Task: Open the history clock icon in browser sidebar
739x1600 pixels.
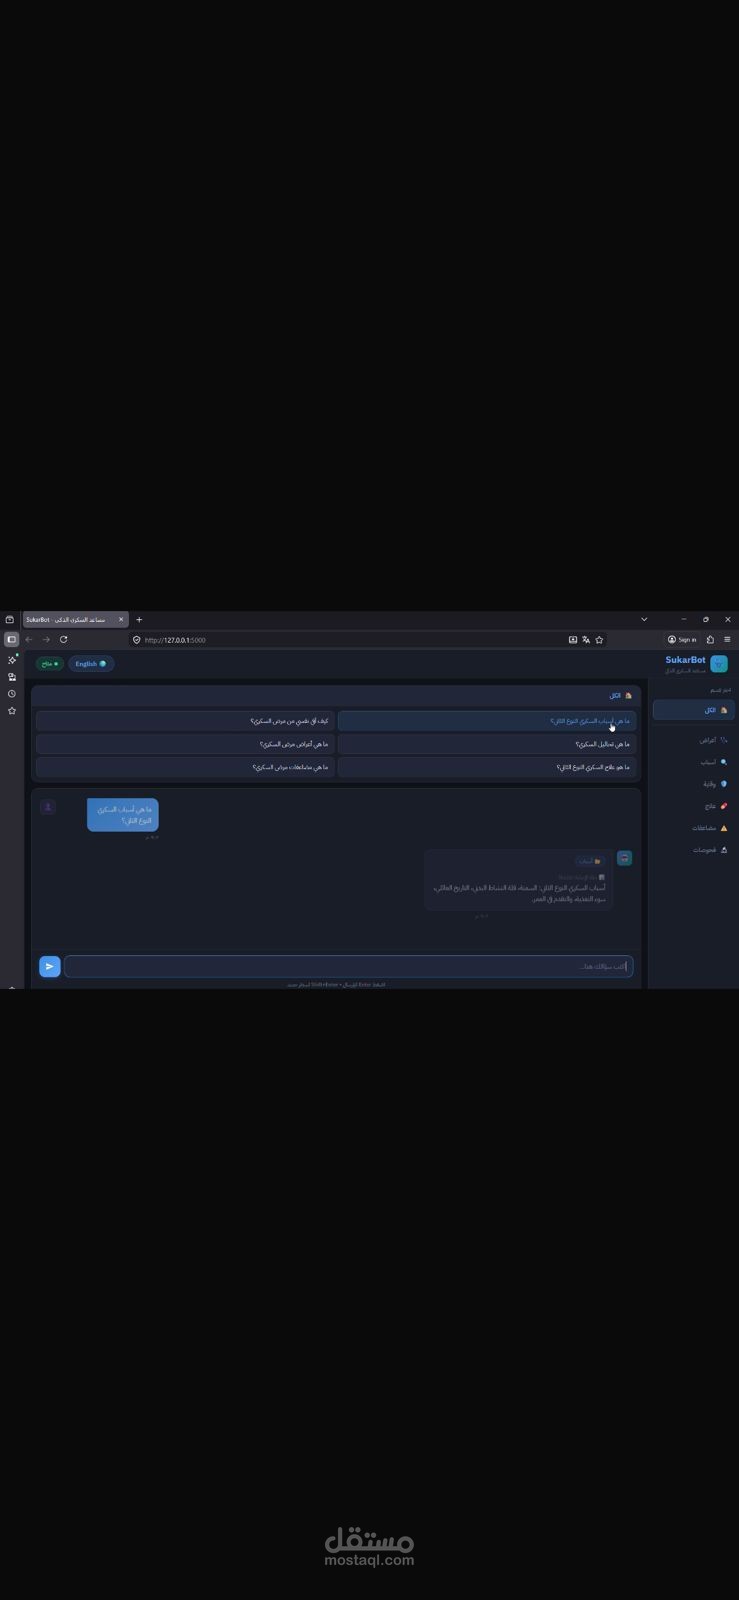Action: [12, 694]
